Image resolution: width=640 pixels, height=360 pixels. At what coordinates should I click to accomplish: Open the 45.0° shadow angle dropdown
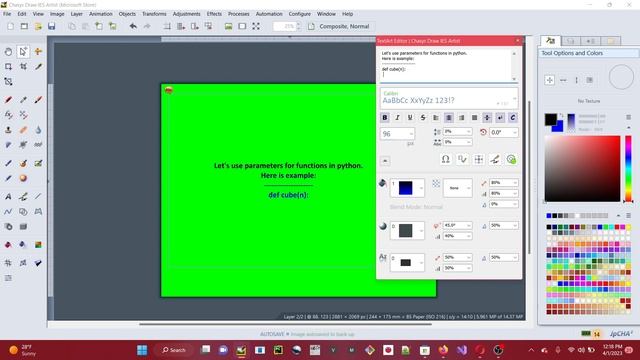(x=458, y=225)
